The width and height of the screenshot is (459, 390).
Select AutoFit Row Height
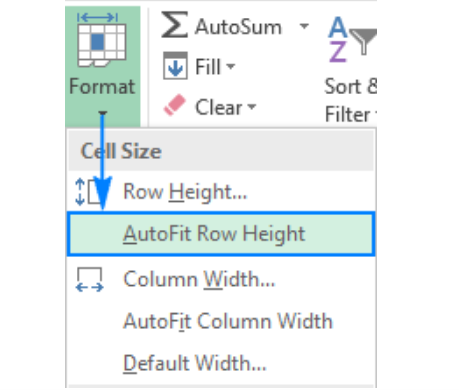point(221,234)
